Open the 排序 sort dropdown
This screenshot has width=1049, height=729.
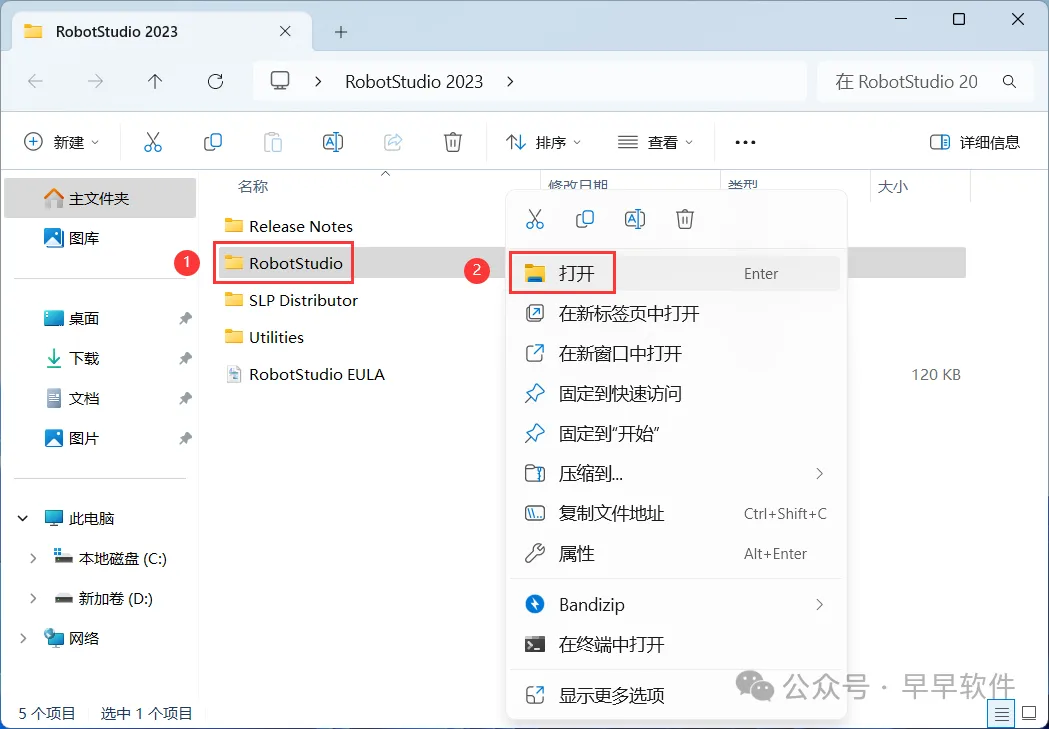click(x=543, y=142)
